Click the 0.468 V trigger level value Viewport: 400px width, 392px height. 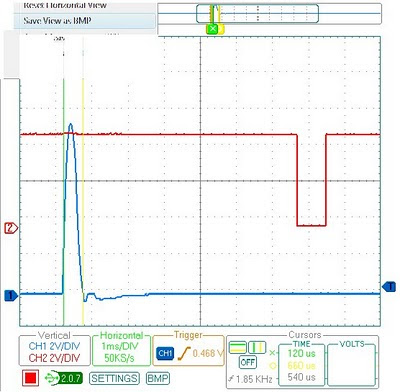coord(208,353)
